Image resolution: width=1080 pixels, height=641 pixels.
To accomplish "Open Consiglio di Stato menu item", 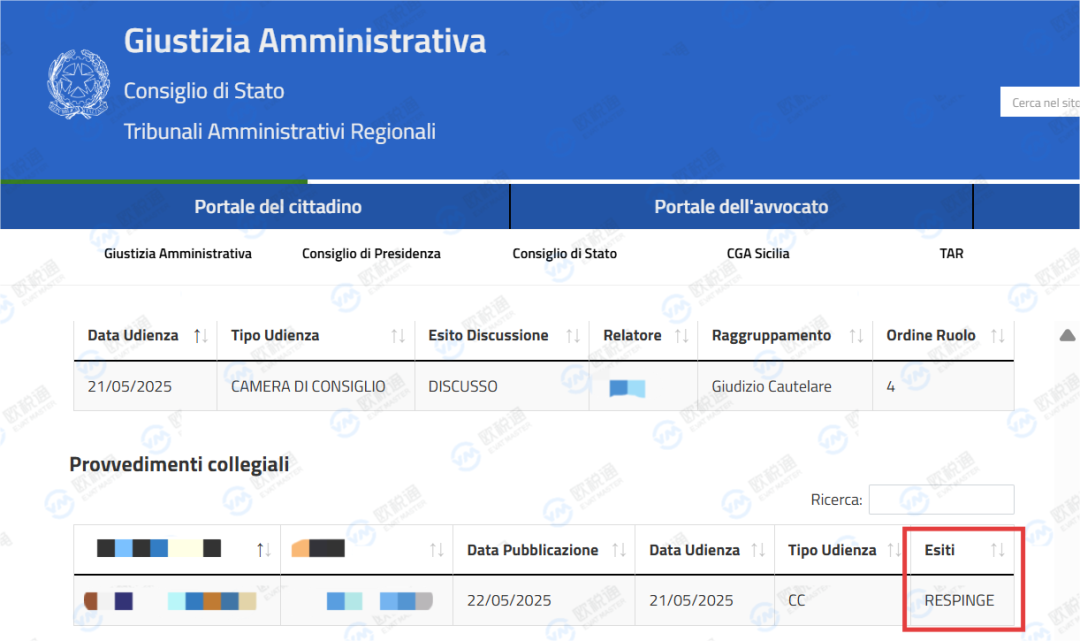I will click(x=565, y=253).
